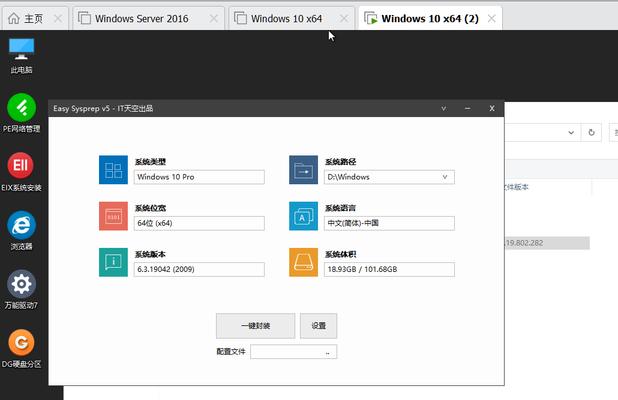Image resolution: width=618 pixels, height=400 pixels.
Task: Click the 系统语言 language icon
Action: click(x=303, y=216)
